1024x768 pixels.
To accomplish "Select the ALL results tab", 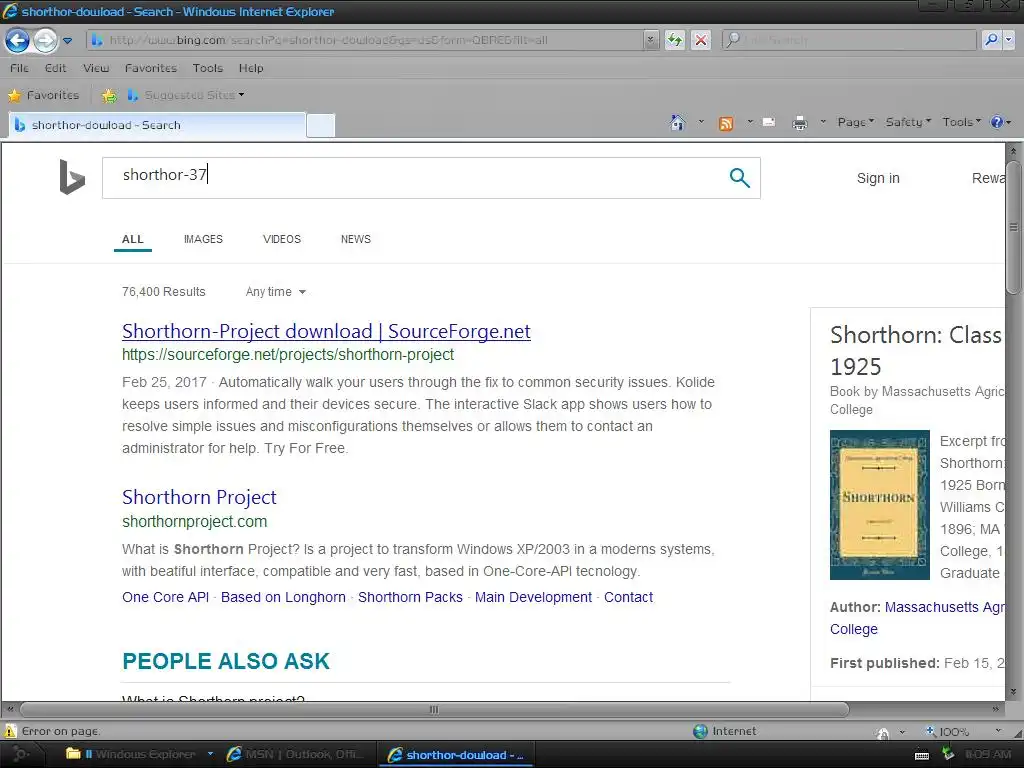I will 133,240.
